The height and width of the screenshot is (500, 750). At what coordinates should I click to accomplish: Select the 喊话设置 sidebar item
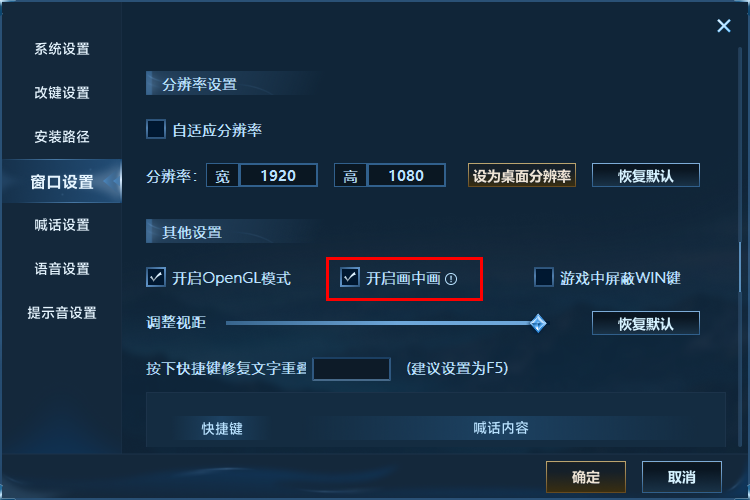pyautogui.click(x=62, y=225)
